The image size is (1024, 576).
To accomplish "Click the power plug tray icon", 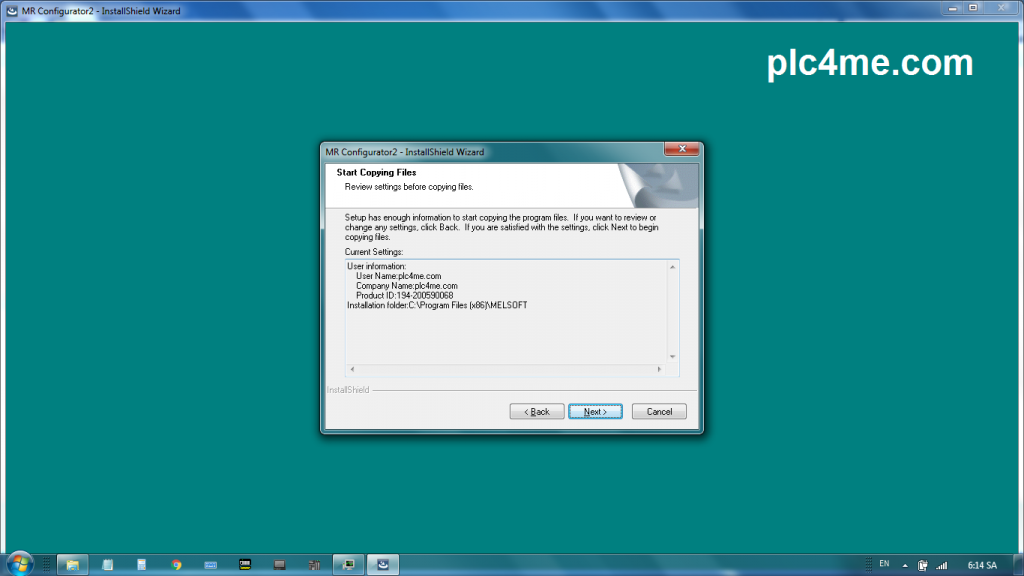I will point(923,565).
